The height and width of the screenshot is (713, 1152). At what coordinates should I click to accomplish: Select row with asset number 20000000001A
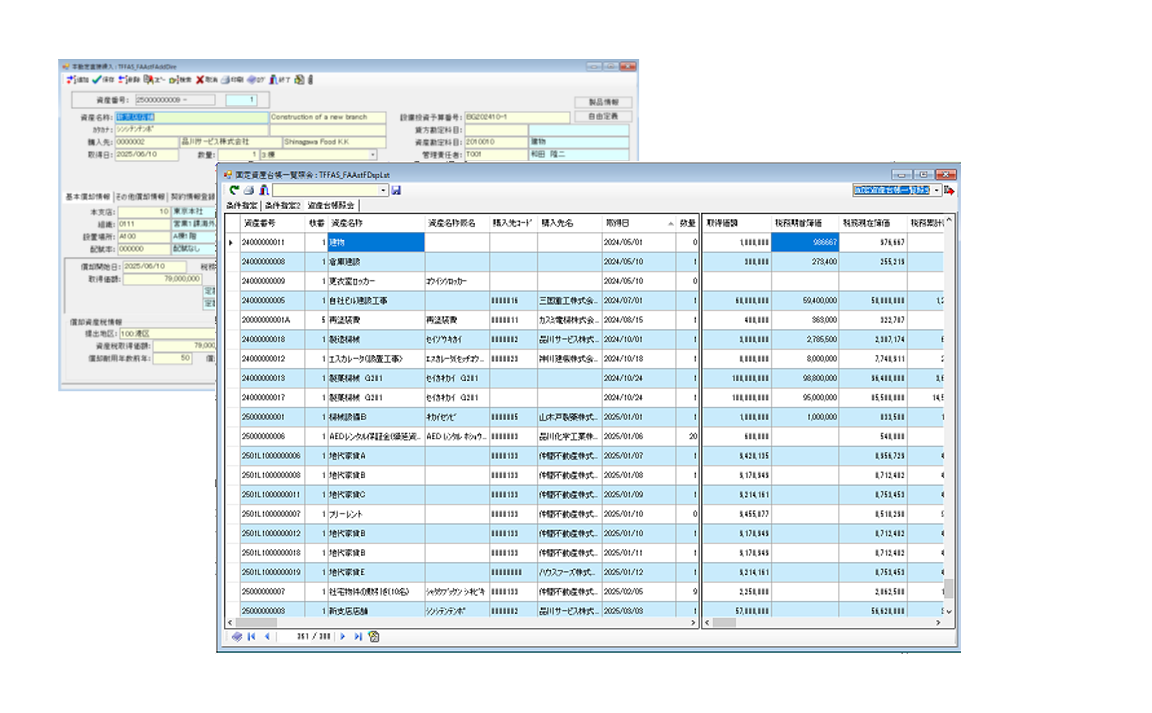(x=273, y=320)
